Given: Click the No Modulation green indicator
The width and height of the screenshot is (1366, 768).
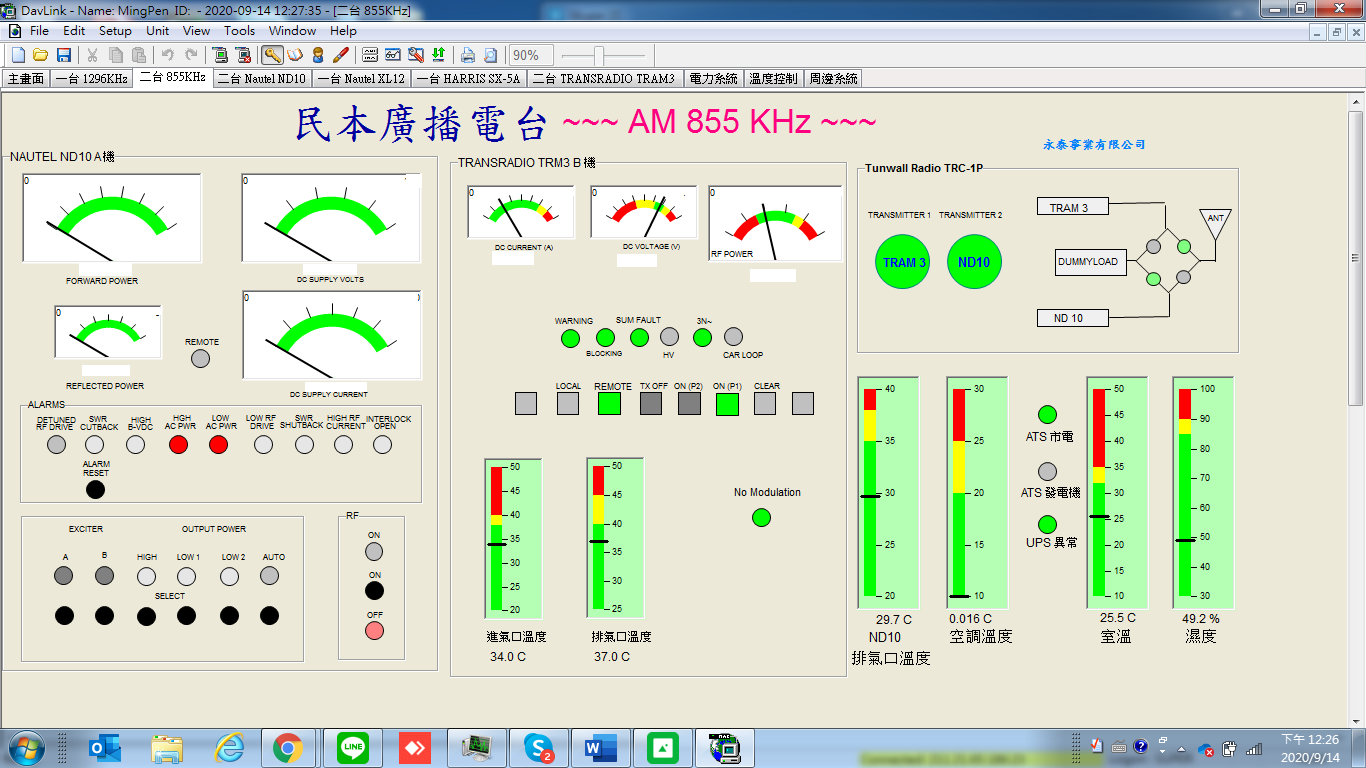Looking at the screenshot, I should tap(761, 517).
